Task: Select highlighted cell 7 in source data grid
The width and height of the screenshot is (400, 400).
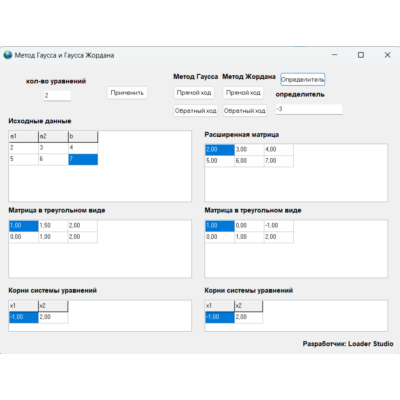Action: point(83,159)
